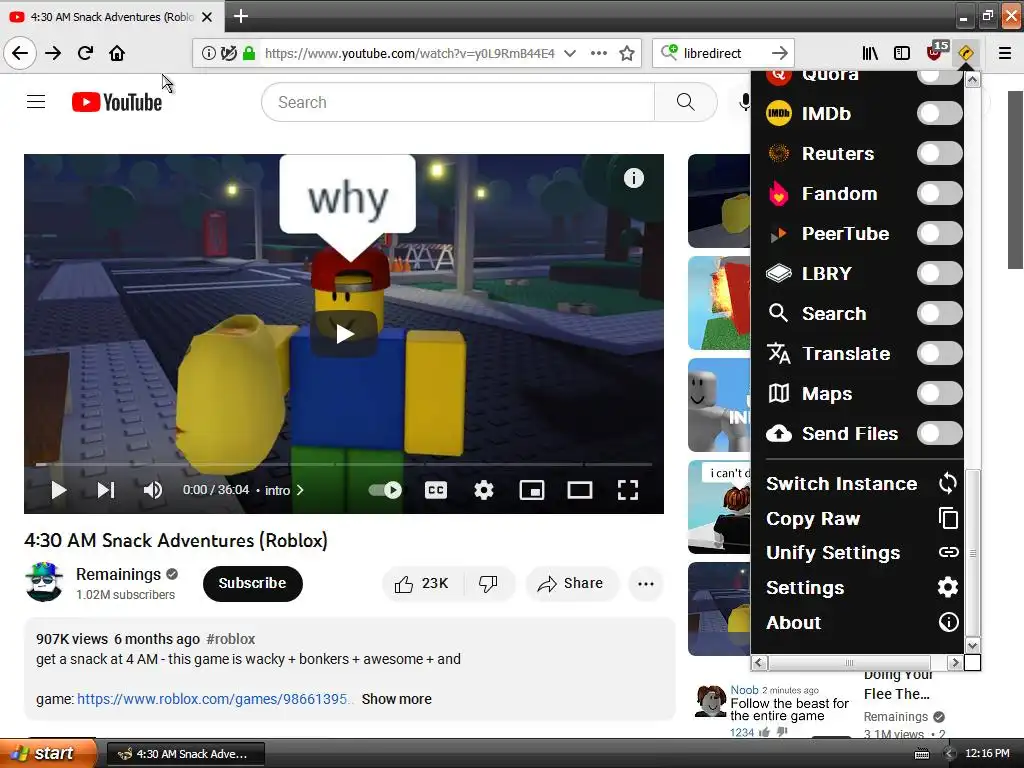Viewport: 1024px width, 768px height.
Task: Open the browser Library icon
Action: point(870,53)
